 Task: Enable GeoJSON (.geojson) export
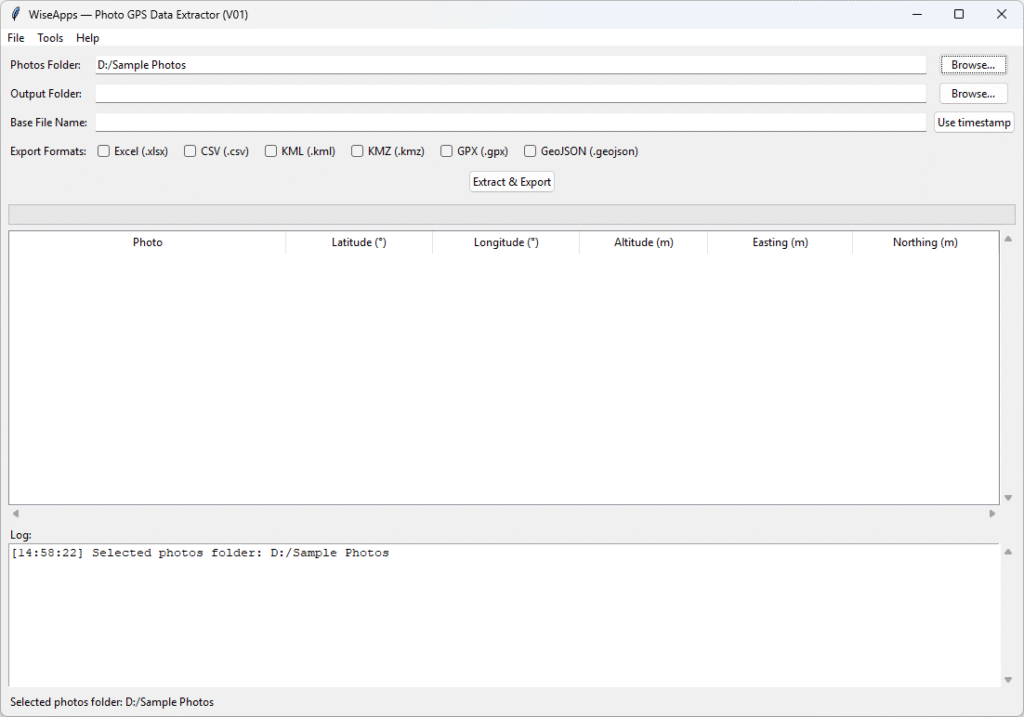[x=531, y=152]
